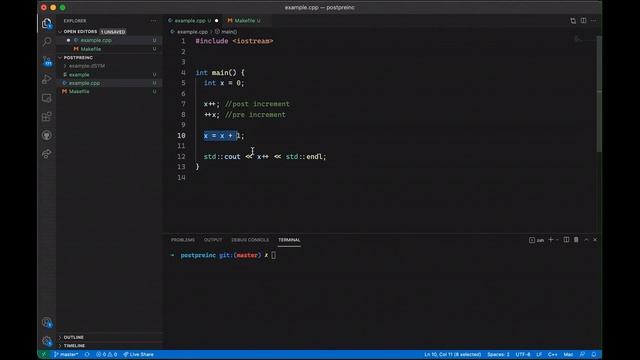The width and height of the screenshot is (640, 360).
Task: Open the Remote Explorer view
Action: 47,98
